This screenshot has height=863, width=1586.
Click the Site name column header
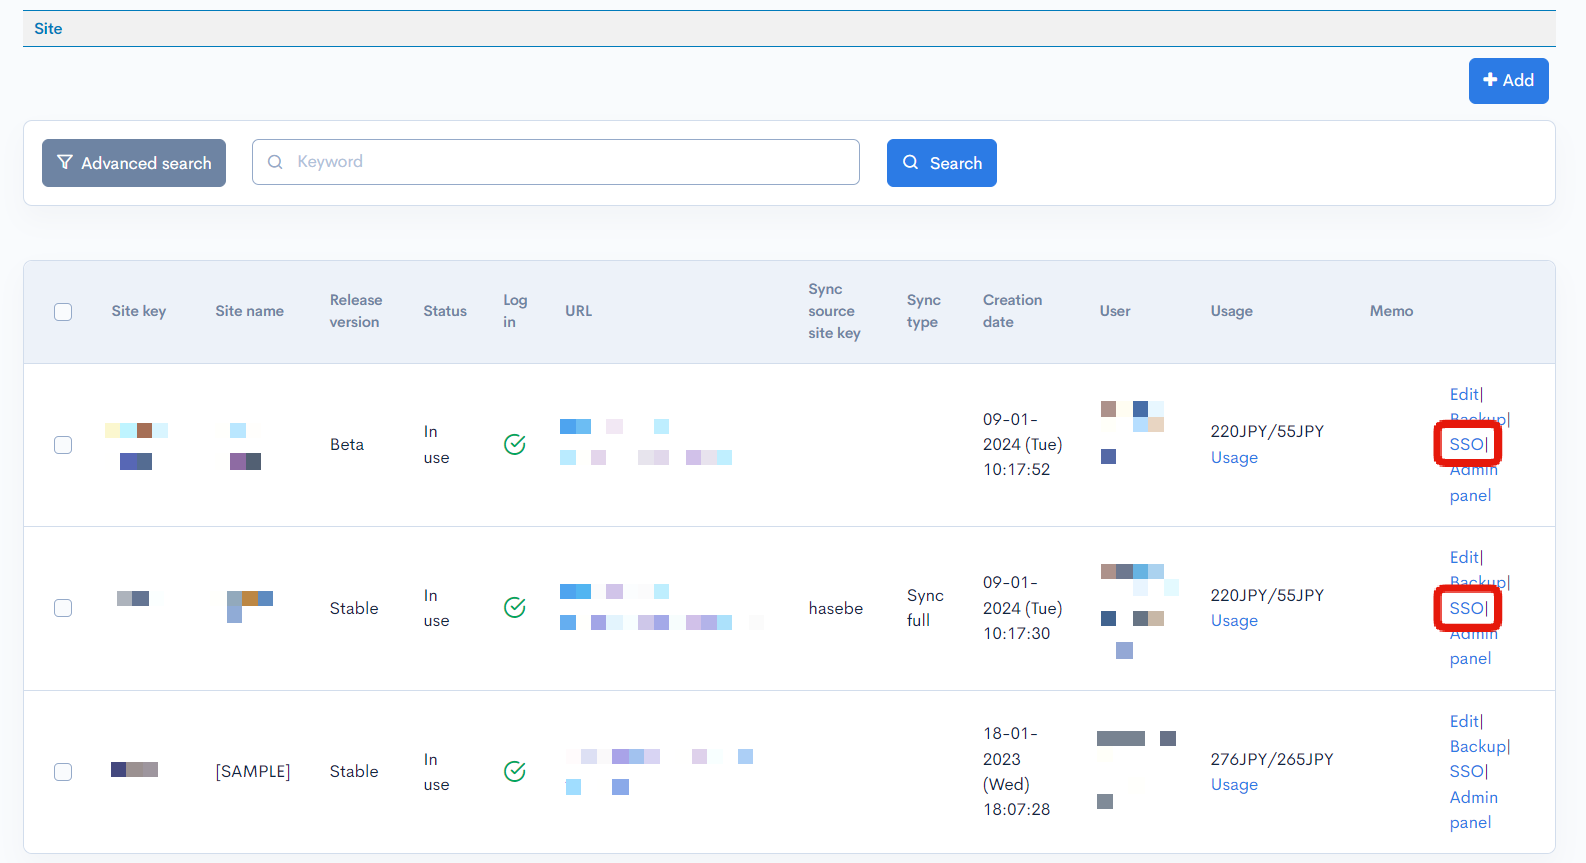click(249, 311)
